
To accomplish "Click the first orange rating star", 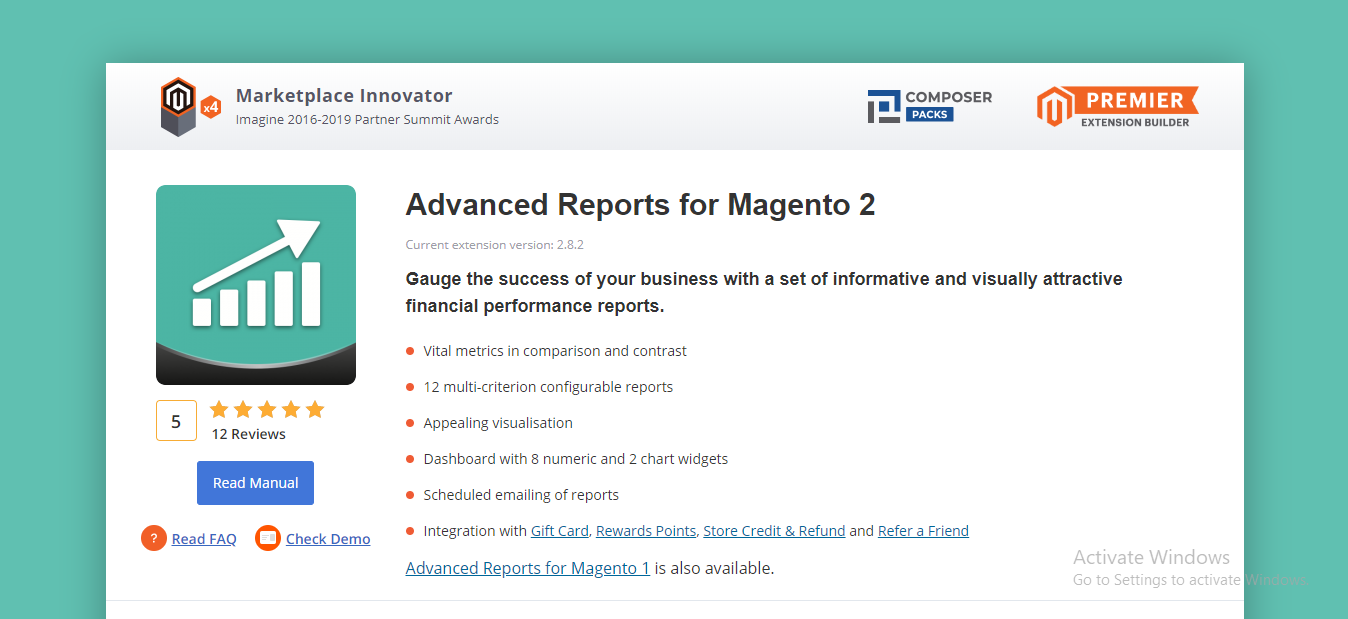I will pos(219,409).
